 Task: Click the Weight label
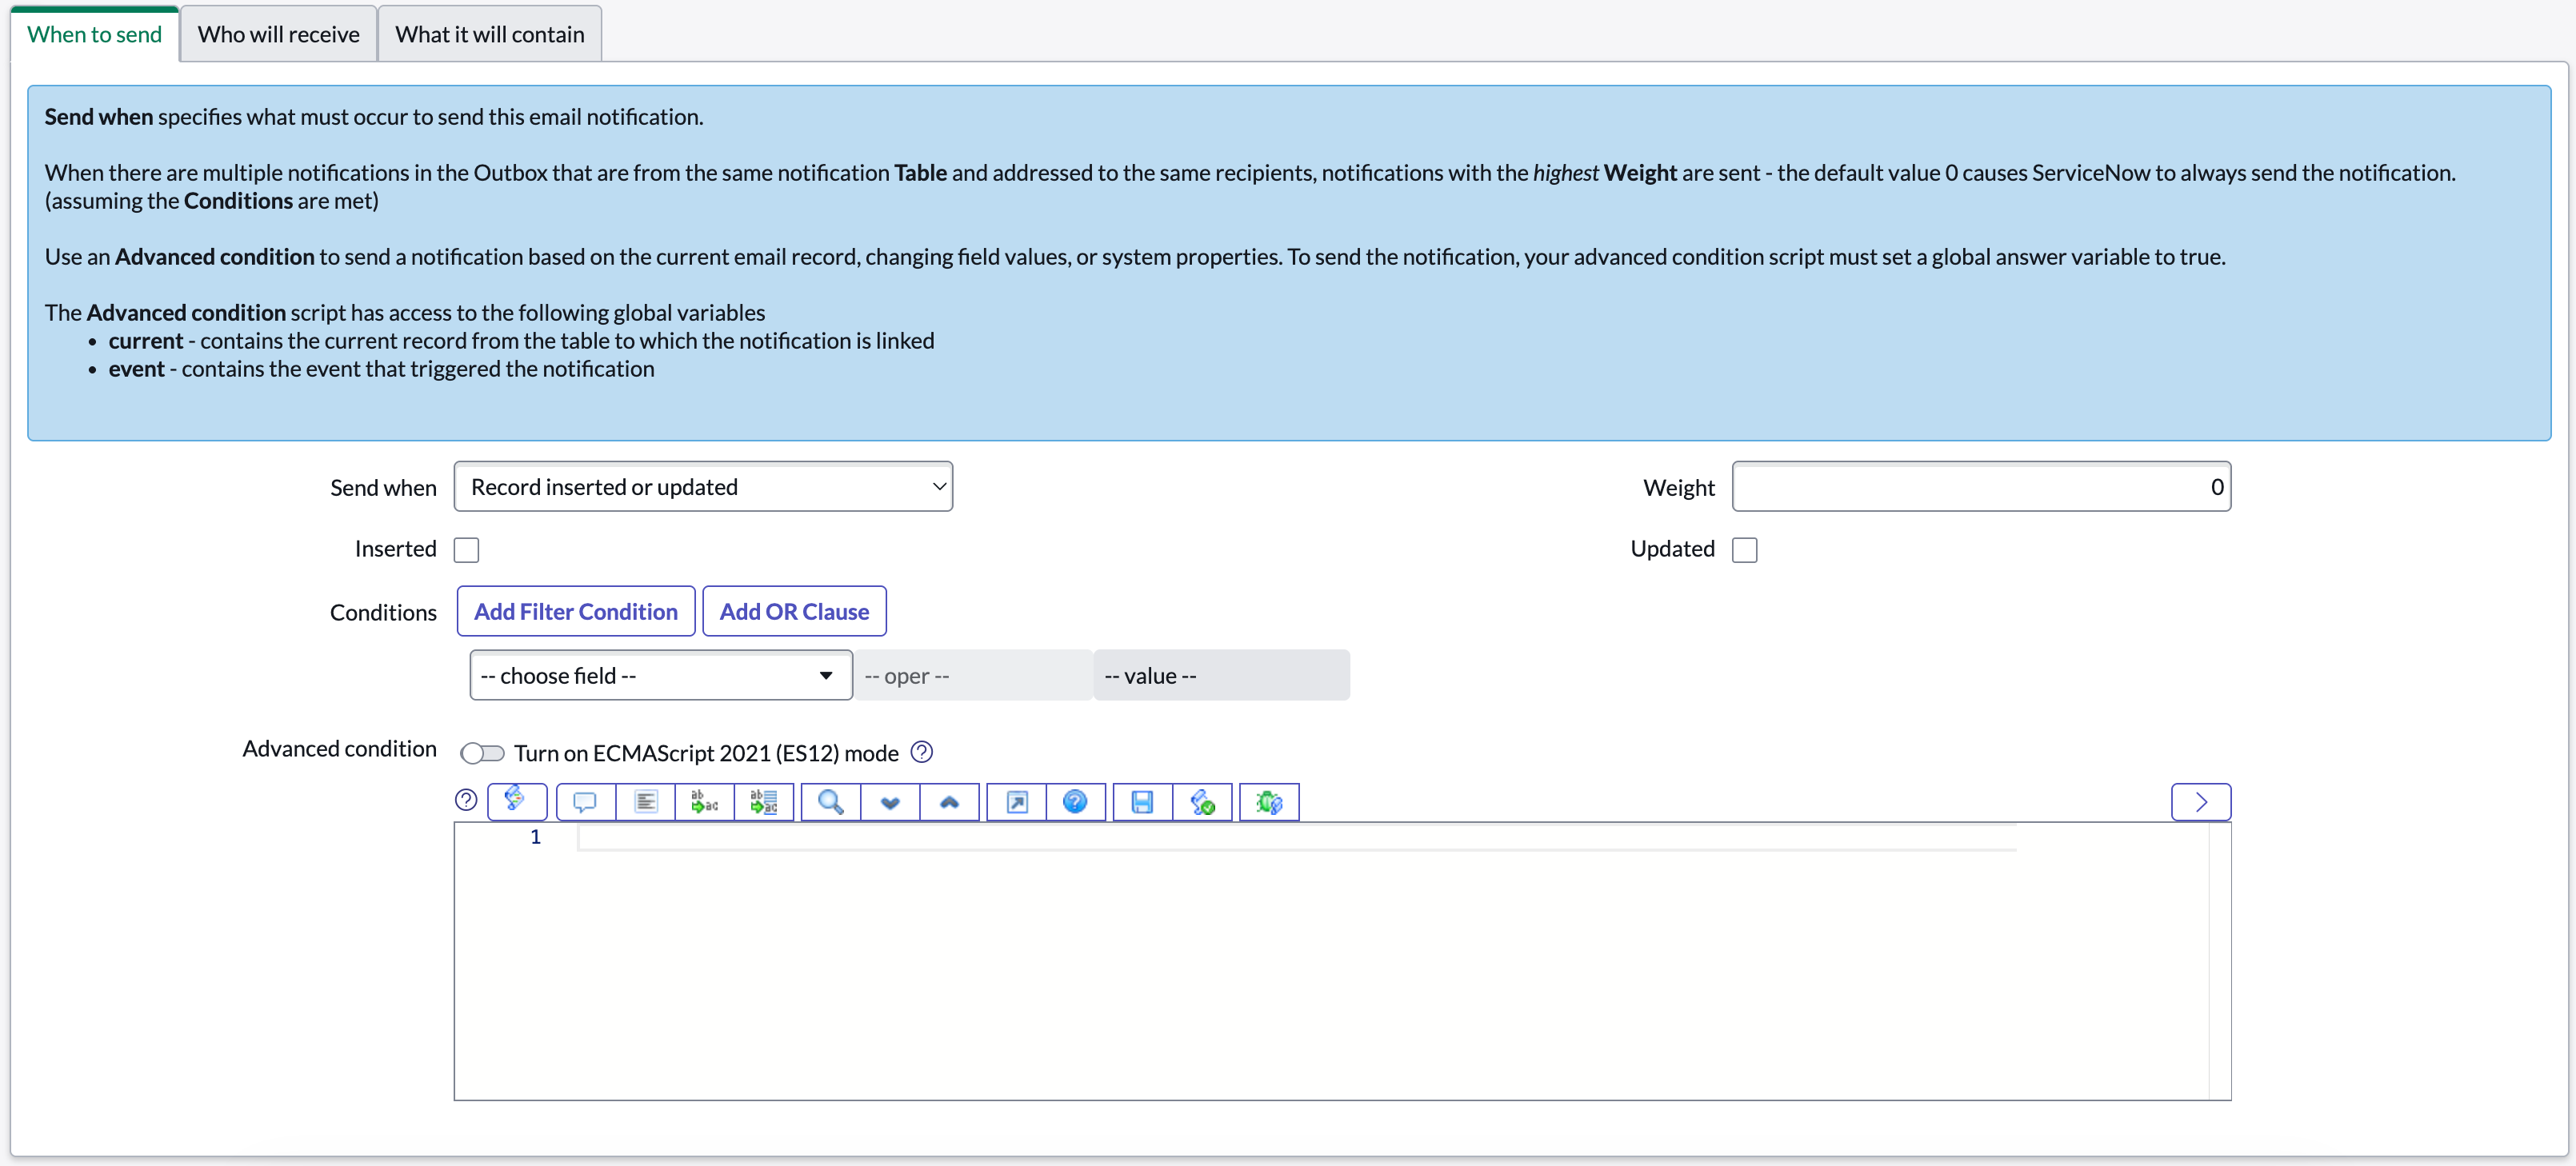pyautogui.click(x=1678, y=487)
